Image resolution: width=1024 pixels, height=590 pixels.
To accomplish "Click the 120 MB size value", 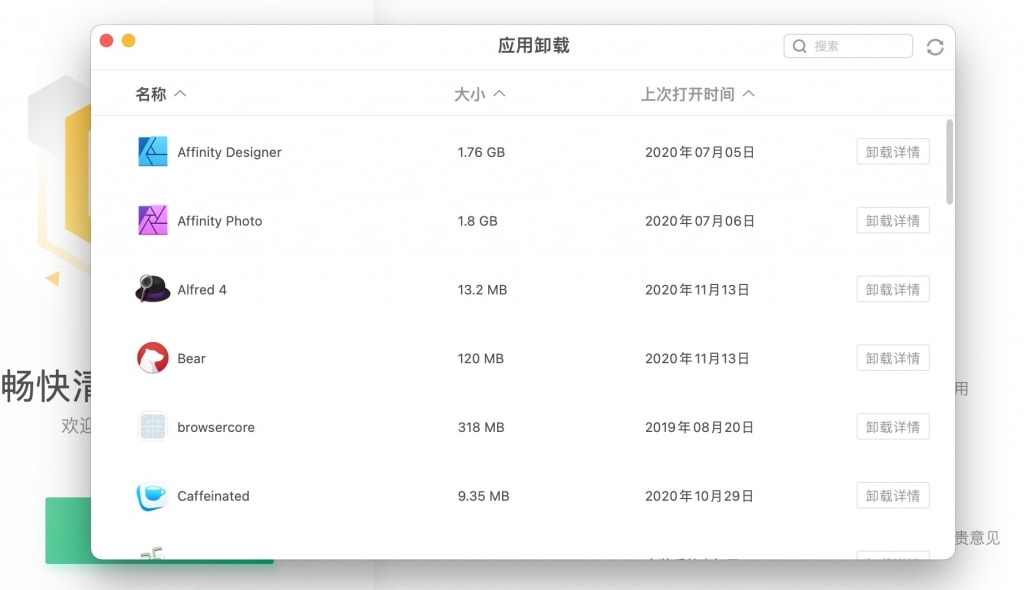I will tap(480, 358).
